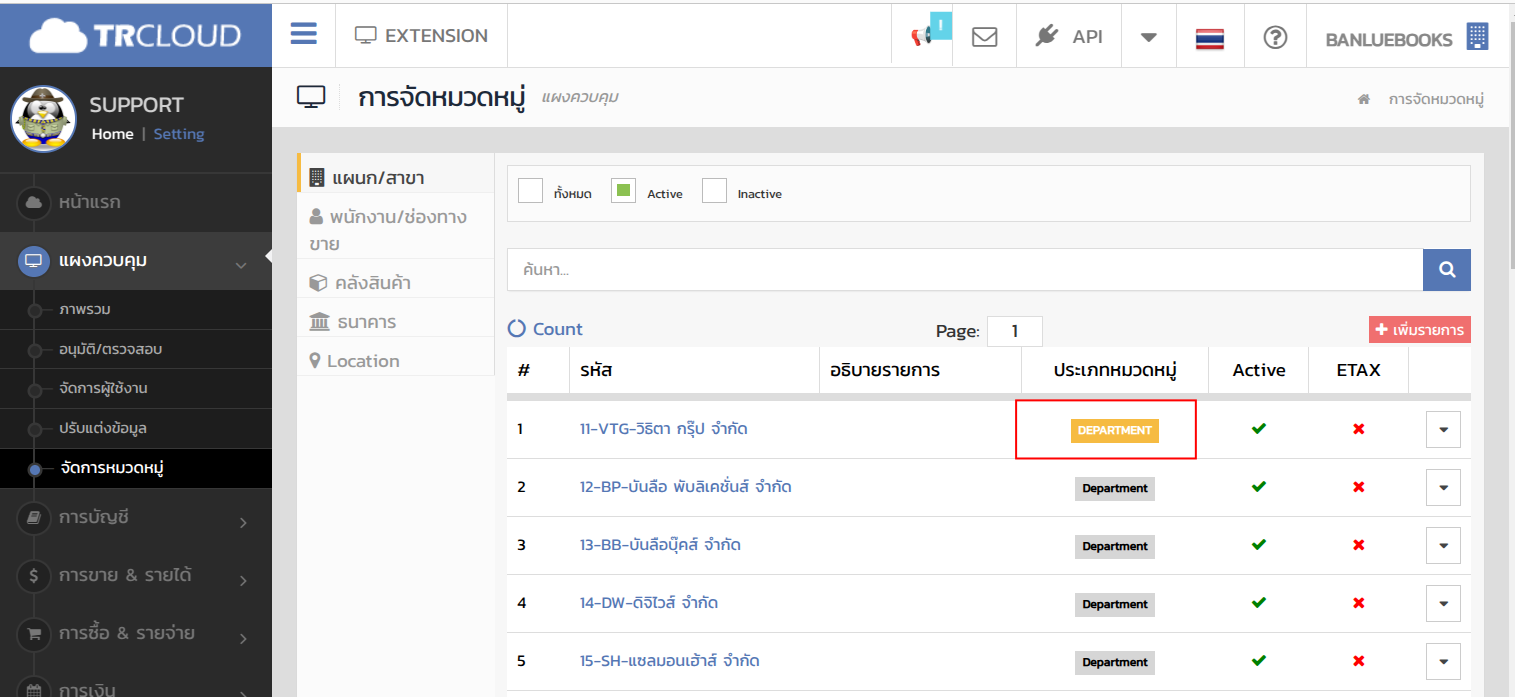
Task: Click the ค้นหา search input field
Action: tap(965, 269)
